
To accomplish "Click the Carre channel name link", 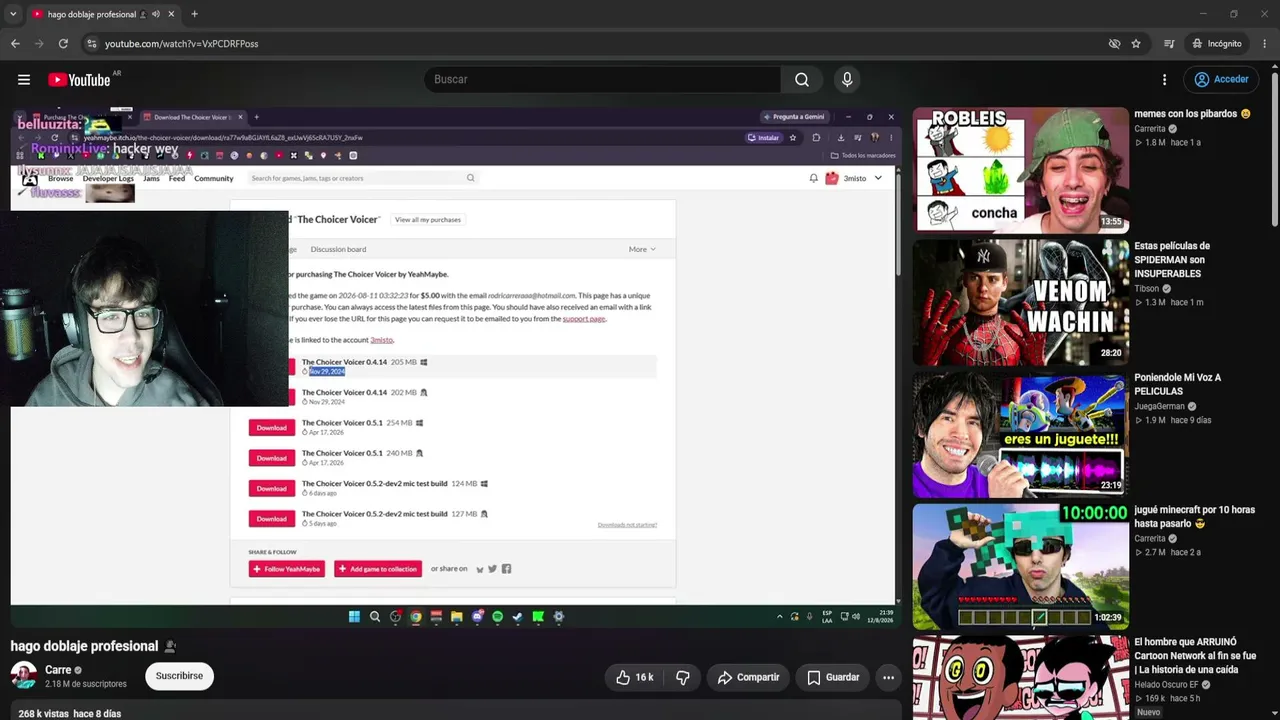I will pos(58,670).
